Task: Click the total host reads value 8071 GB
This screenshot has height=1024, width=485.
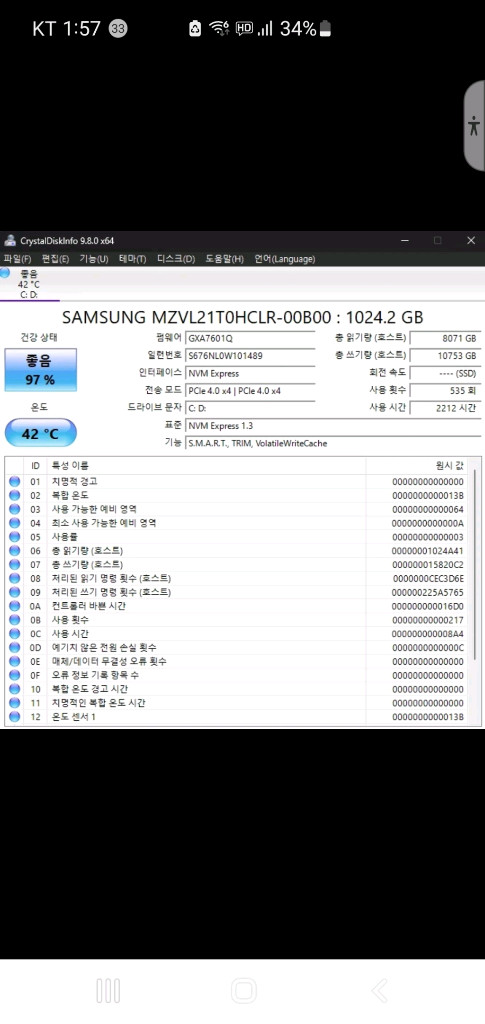Action: click(x=446, y=338)
